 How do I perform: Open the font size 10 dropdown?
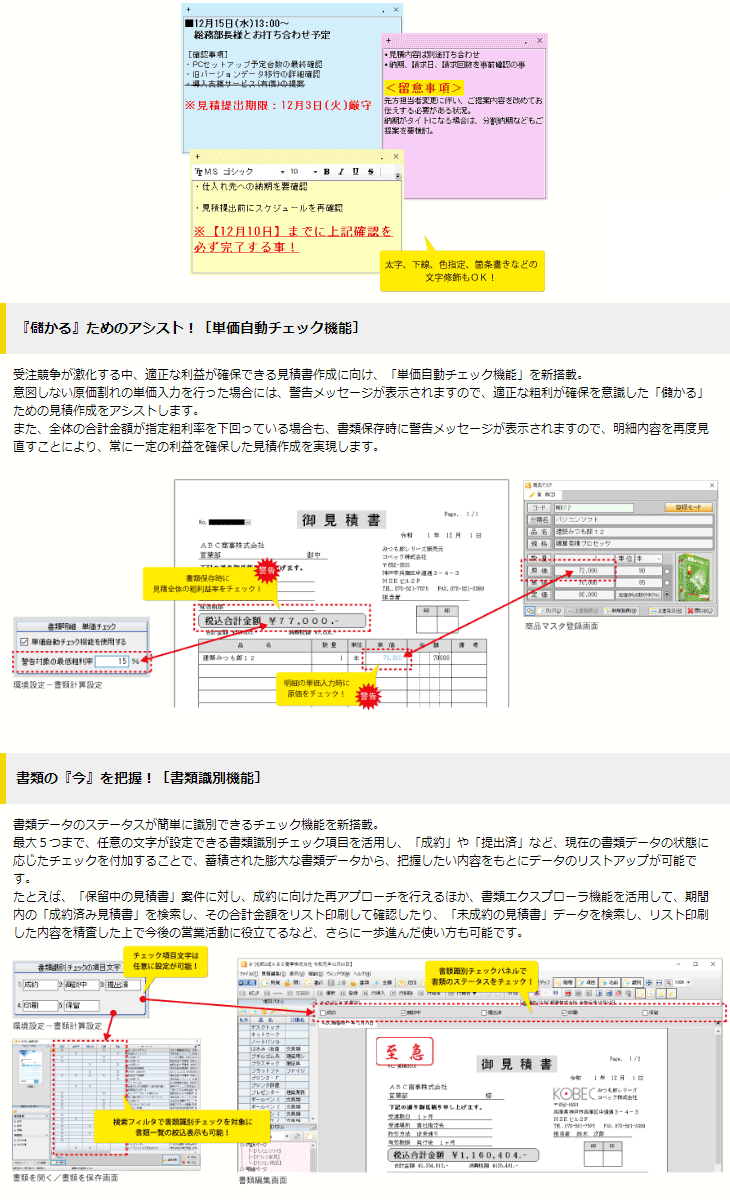coord(315,172)
